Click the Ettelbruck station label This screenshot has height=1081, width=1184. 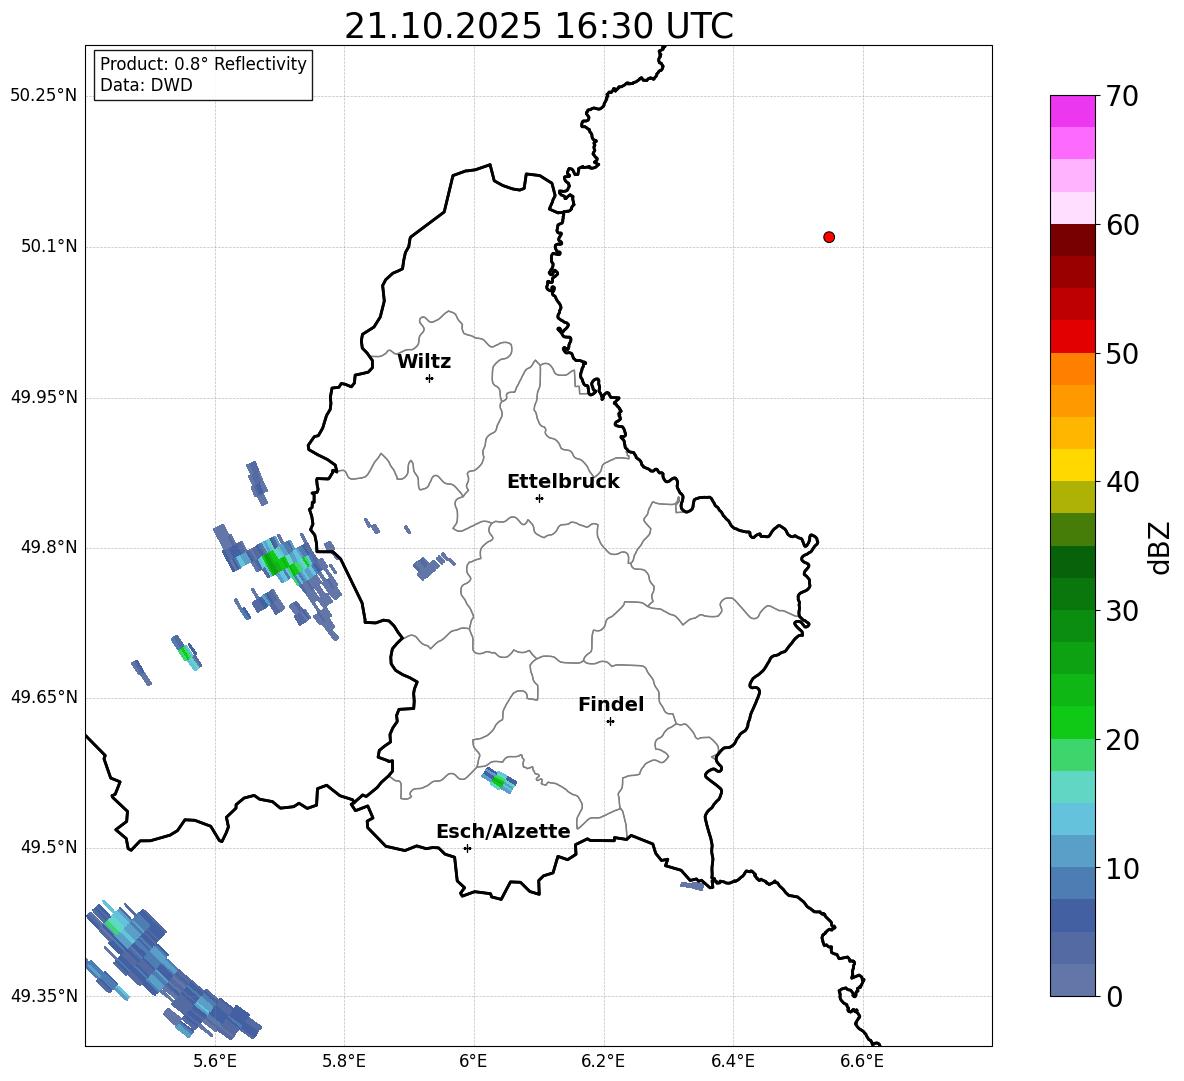[563, 482]
